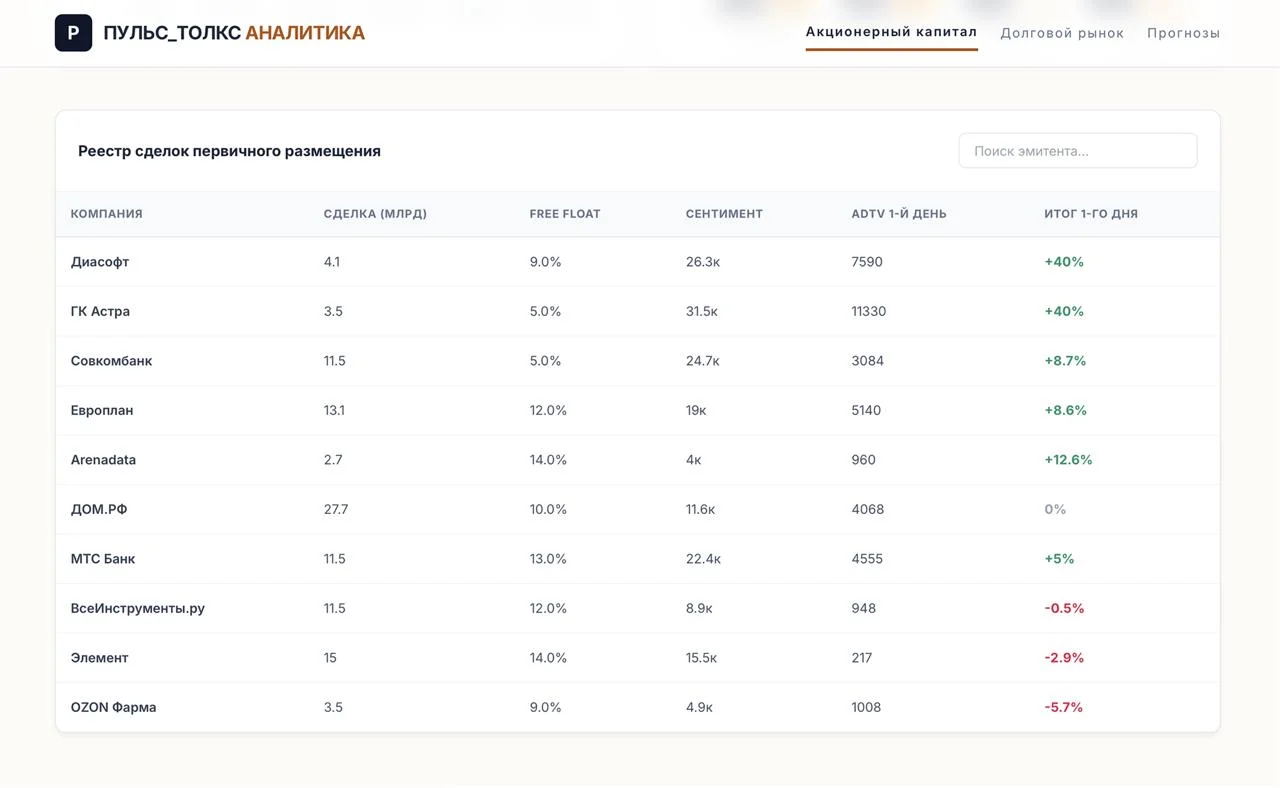1280x788 pixels.
Task: Click the ADTV 1-й день column header
Action: tap(899, 214)
